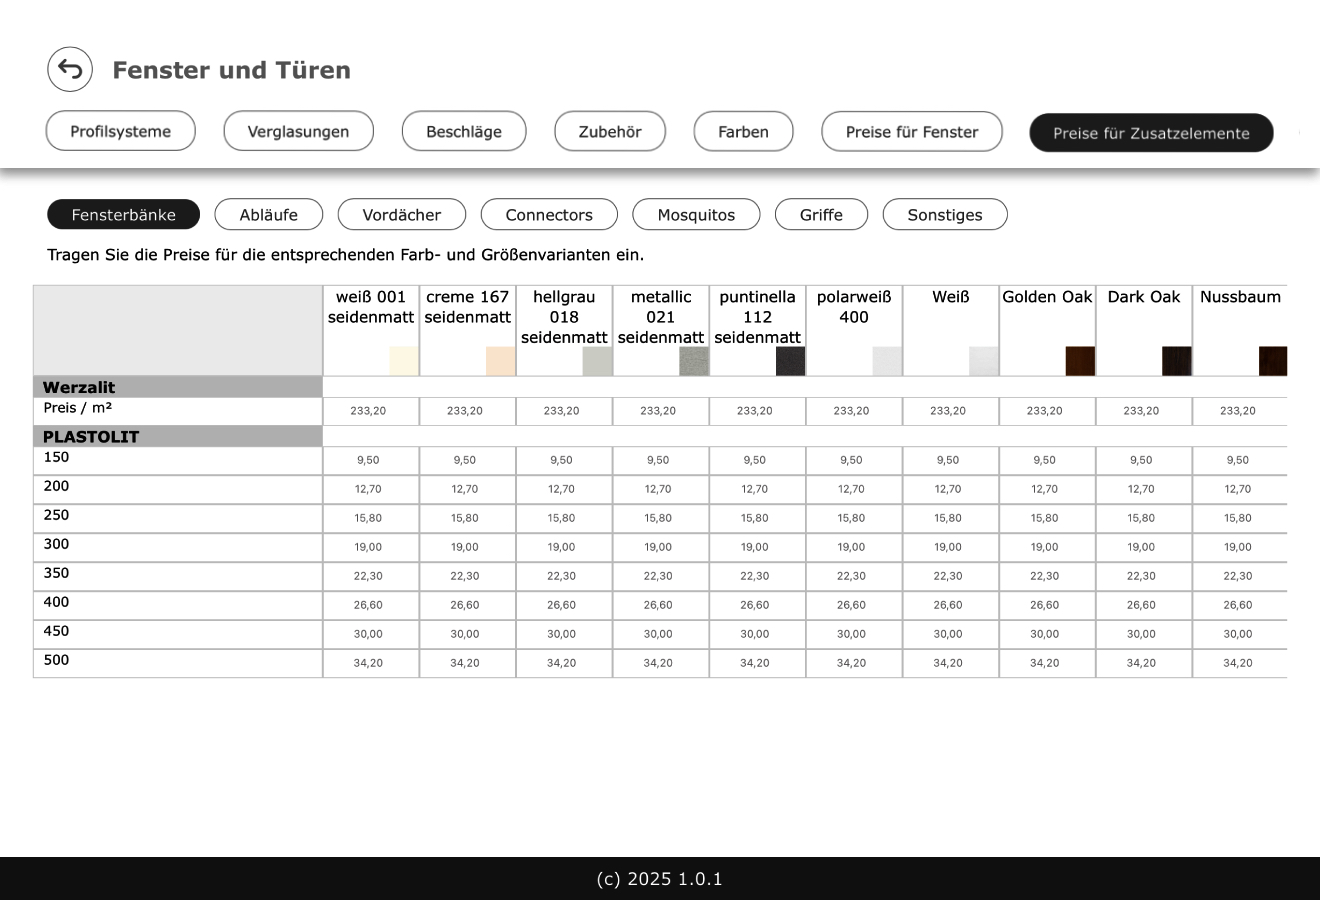Edit the PLASTOLIT 500 price for polarweiß 400

coord(853,662)
